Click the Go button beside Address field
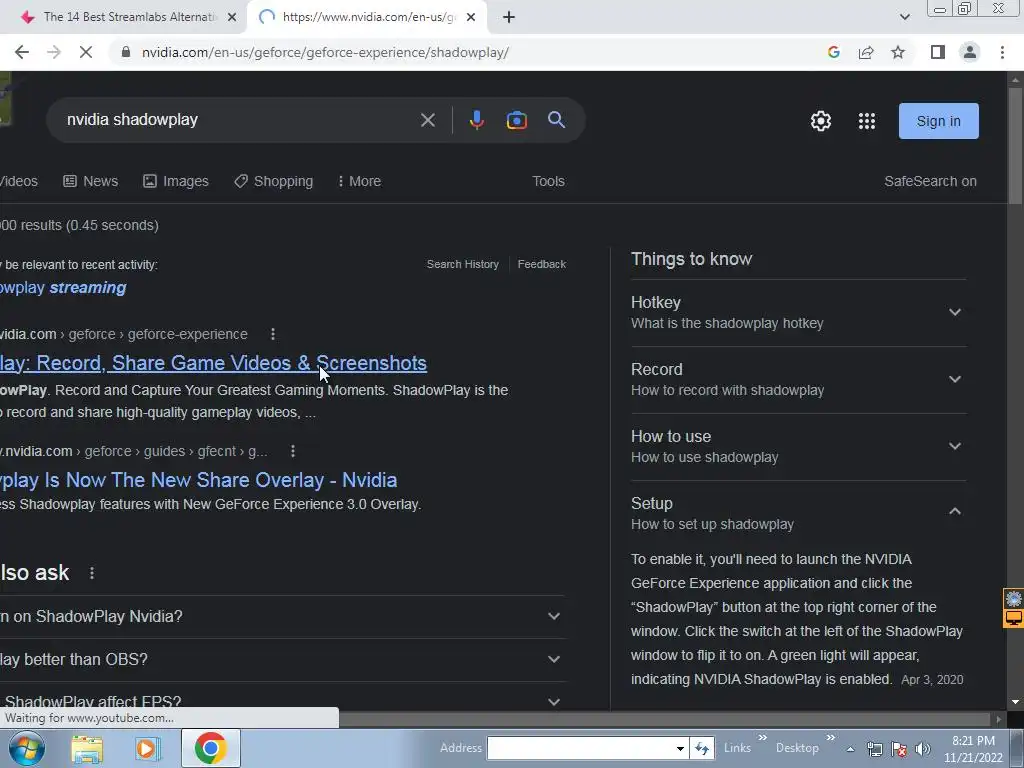Viewport: 1024px width, 768px height. pos(702,748)
